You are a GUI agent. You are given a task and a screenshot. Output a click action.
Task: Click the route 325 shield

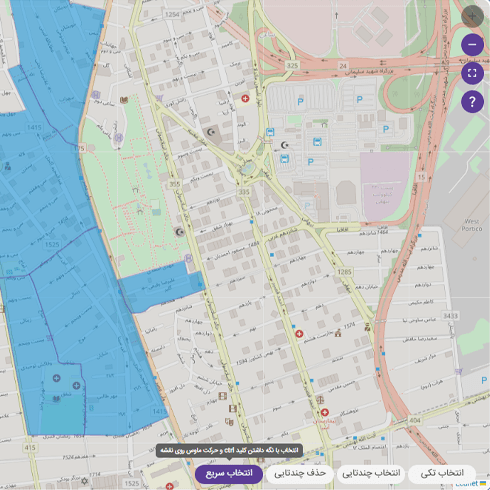(x=292, y=66)
